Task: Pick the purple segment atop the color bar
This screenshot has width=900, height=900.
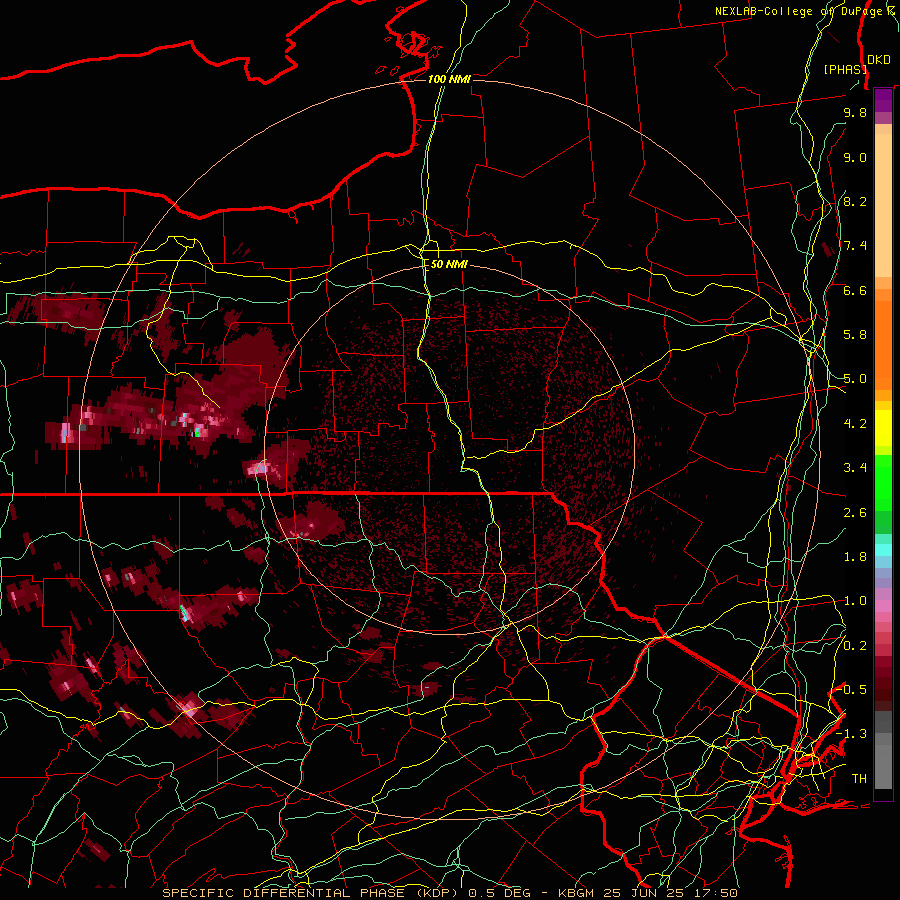Action: tap(883, 101)
